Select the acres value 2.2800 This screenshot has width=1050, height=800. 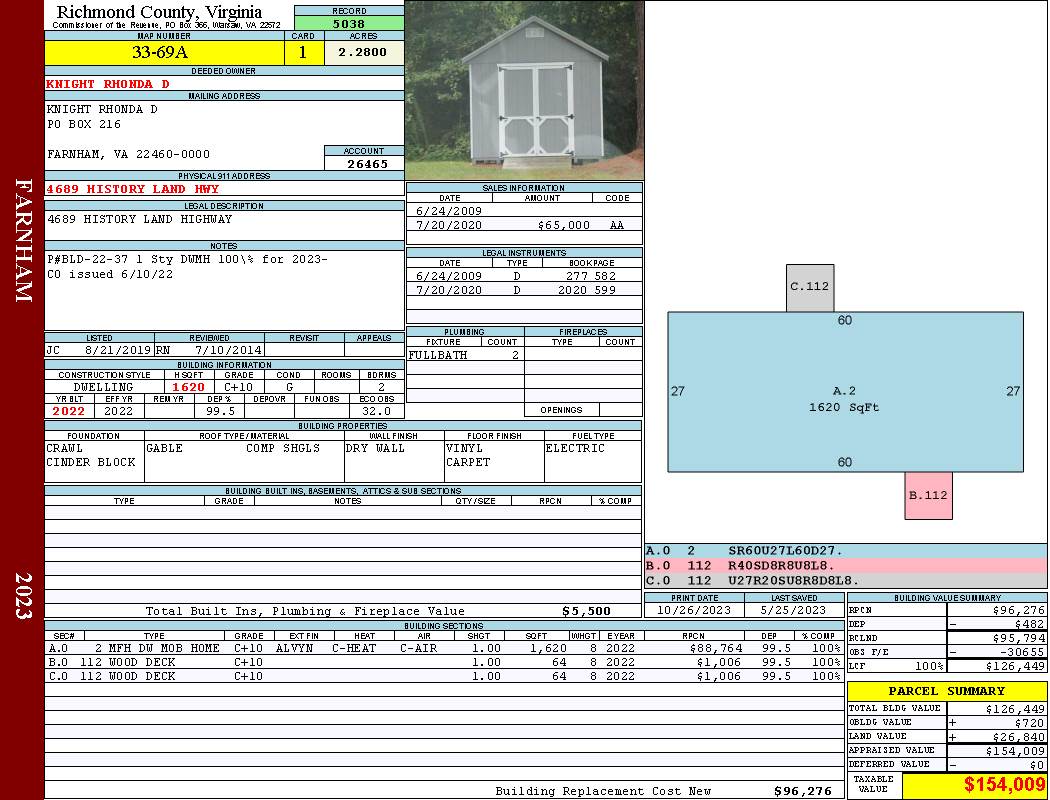tap(364, 52)
